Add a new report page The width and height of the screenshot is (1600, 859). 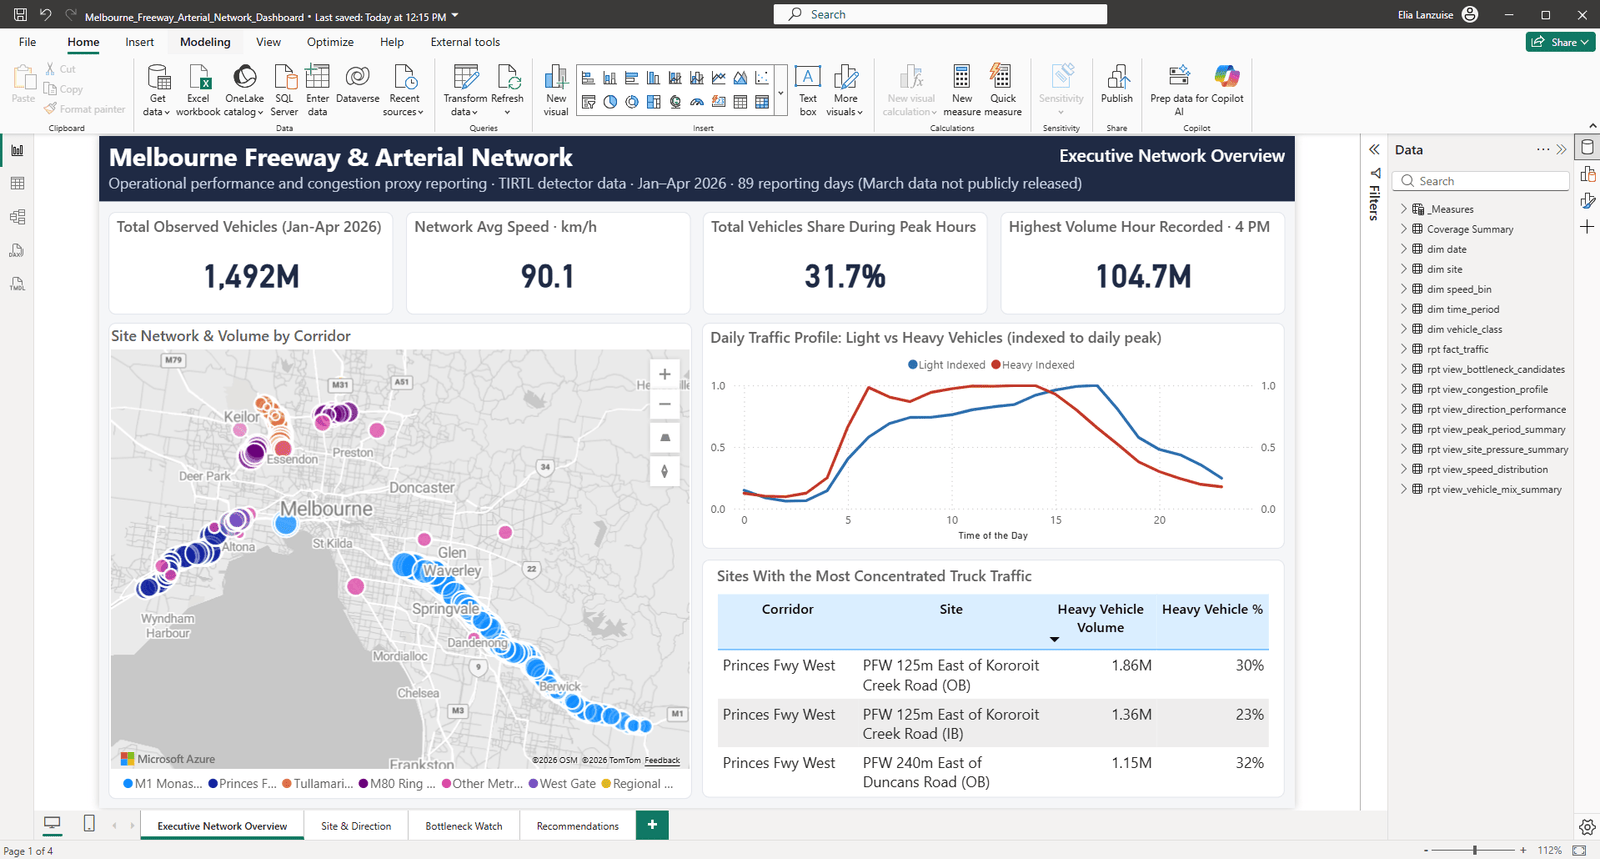(652, 825)
